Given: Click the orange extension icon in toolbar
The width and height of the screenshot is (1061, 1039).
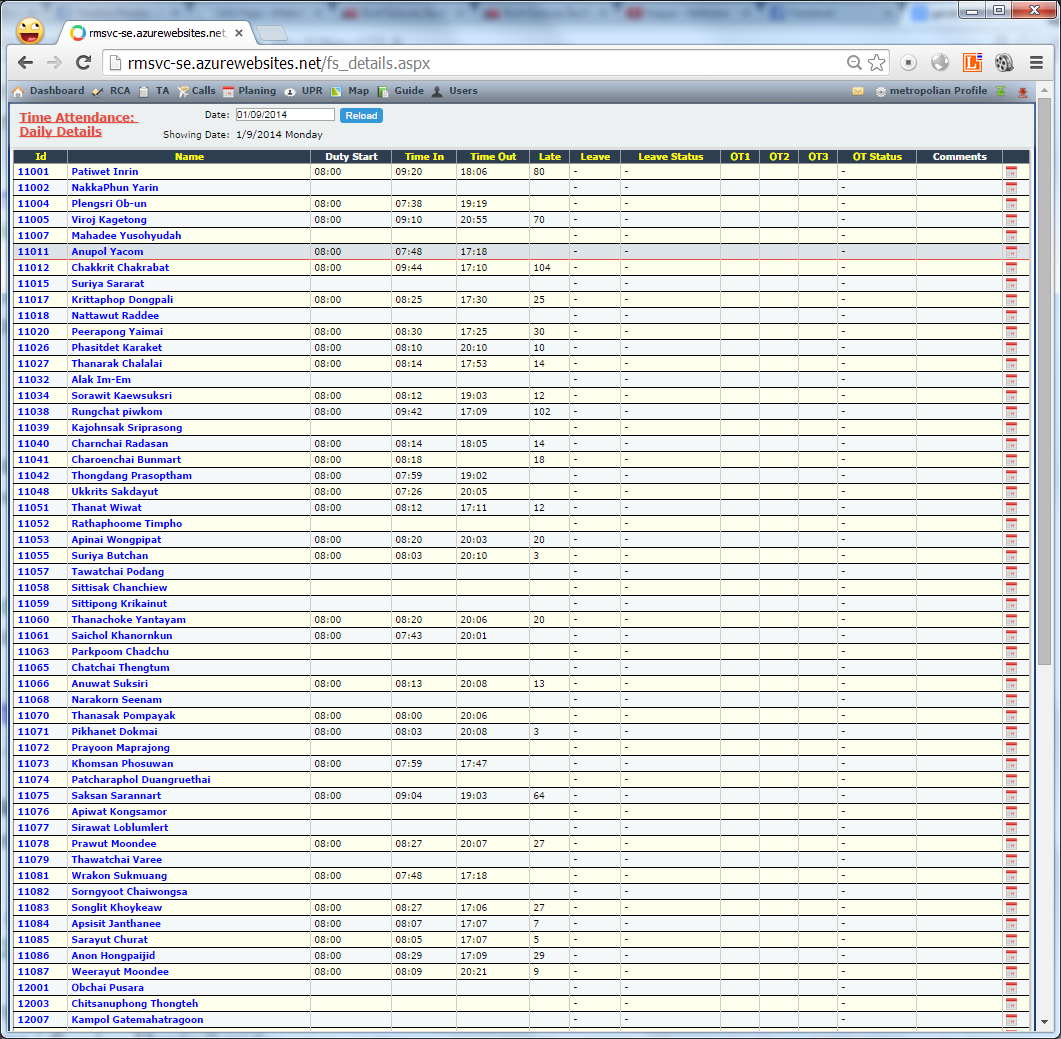Looking at the screenshot, I should coord(972,63).
